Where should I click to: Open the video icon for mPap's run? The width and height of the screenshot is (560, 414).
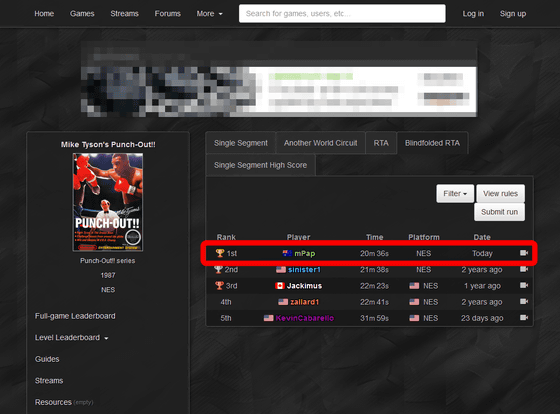click(524, 253)
